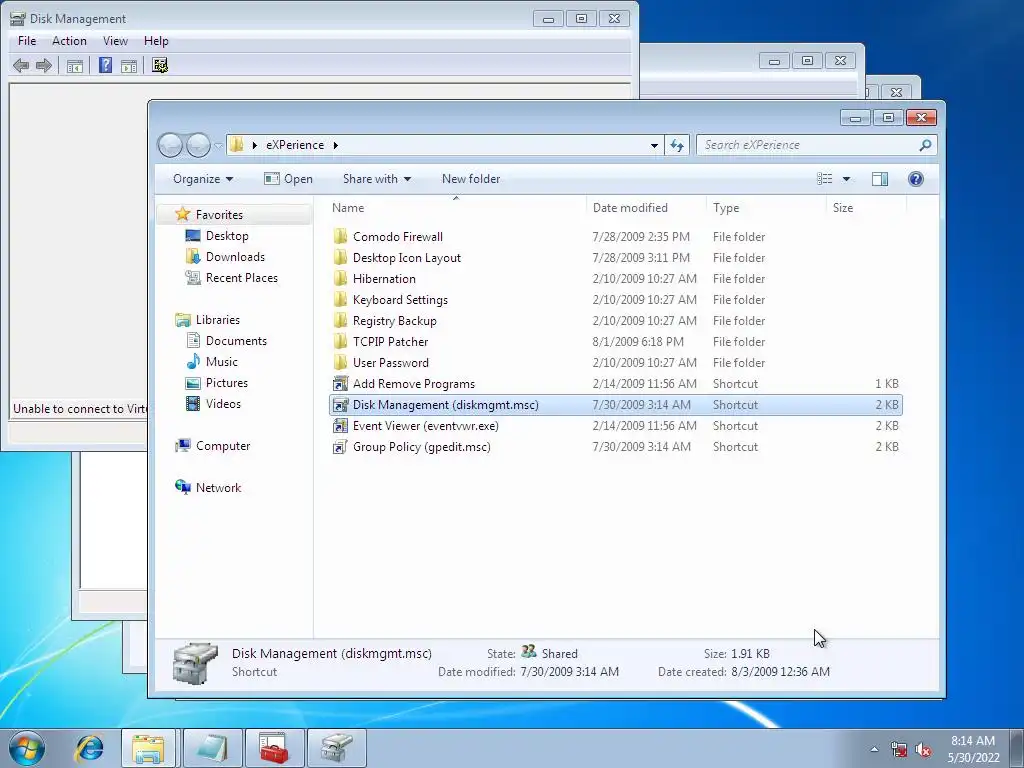Open recent pages dropdown next to nav buttons

click(x=218, y=146)
